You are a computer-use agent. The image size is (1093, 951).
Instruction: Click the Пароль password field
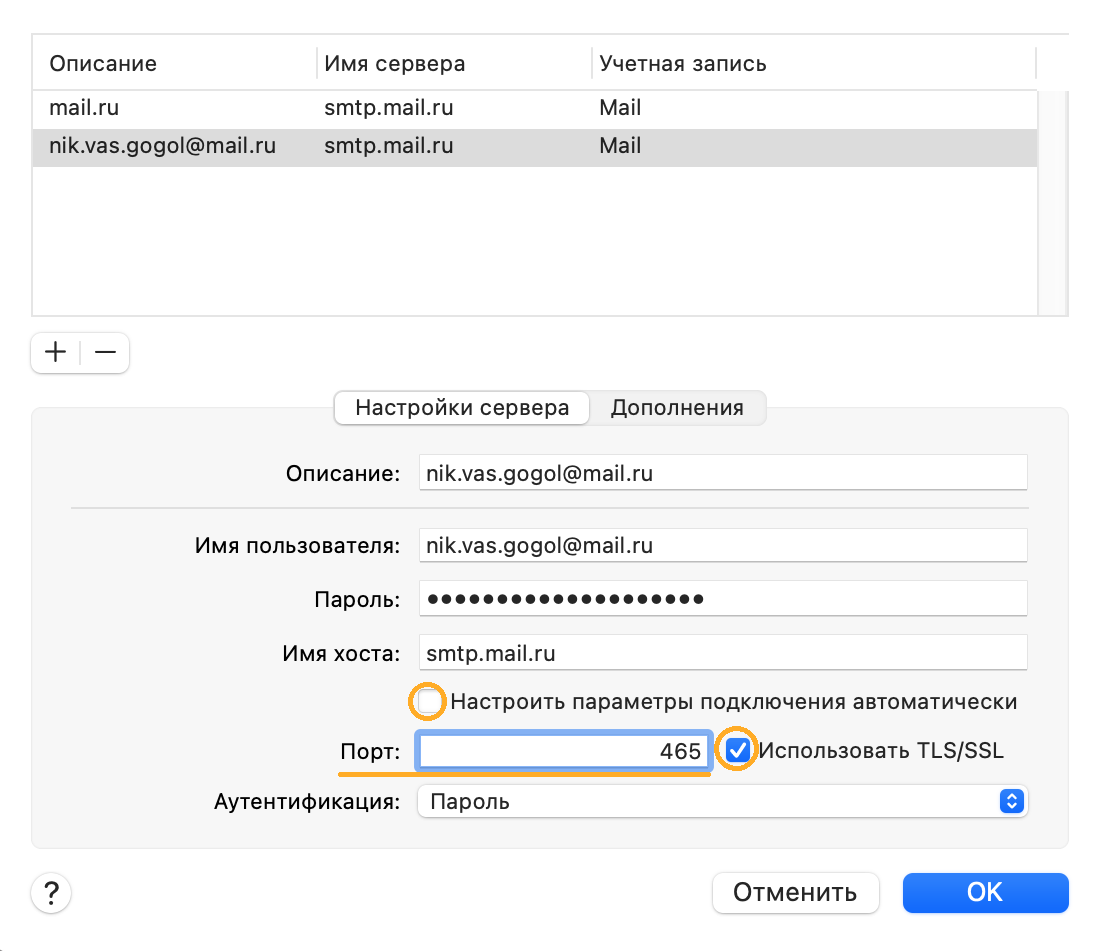(x=723, y=598)
